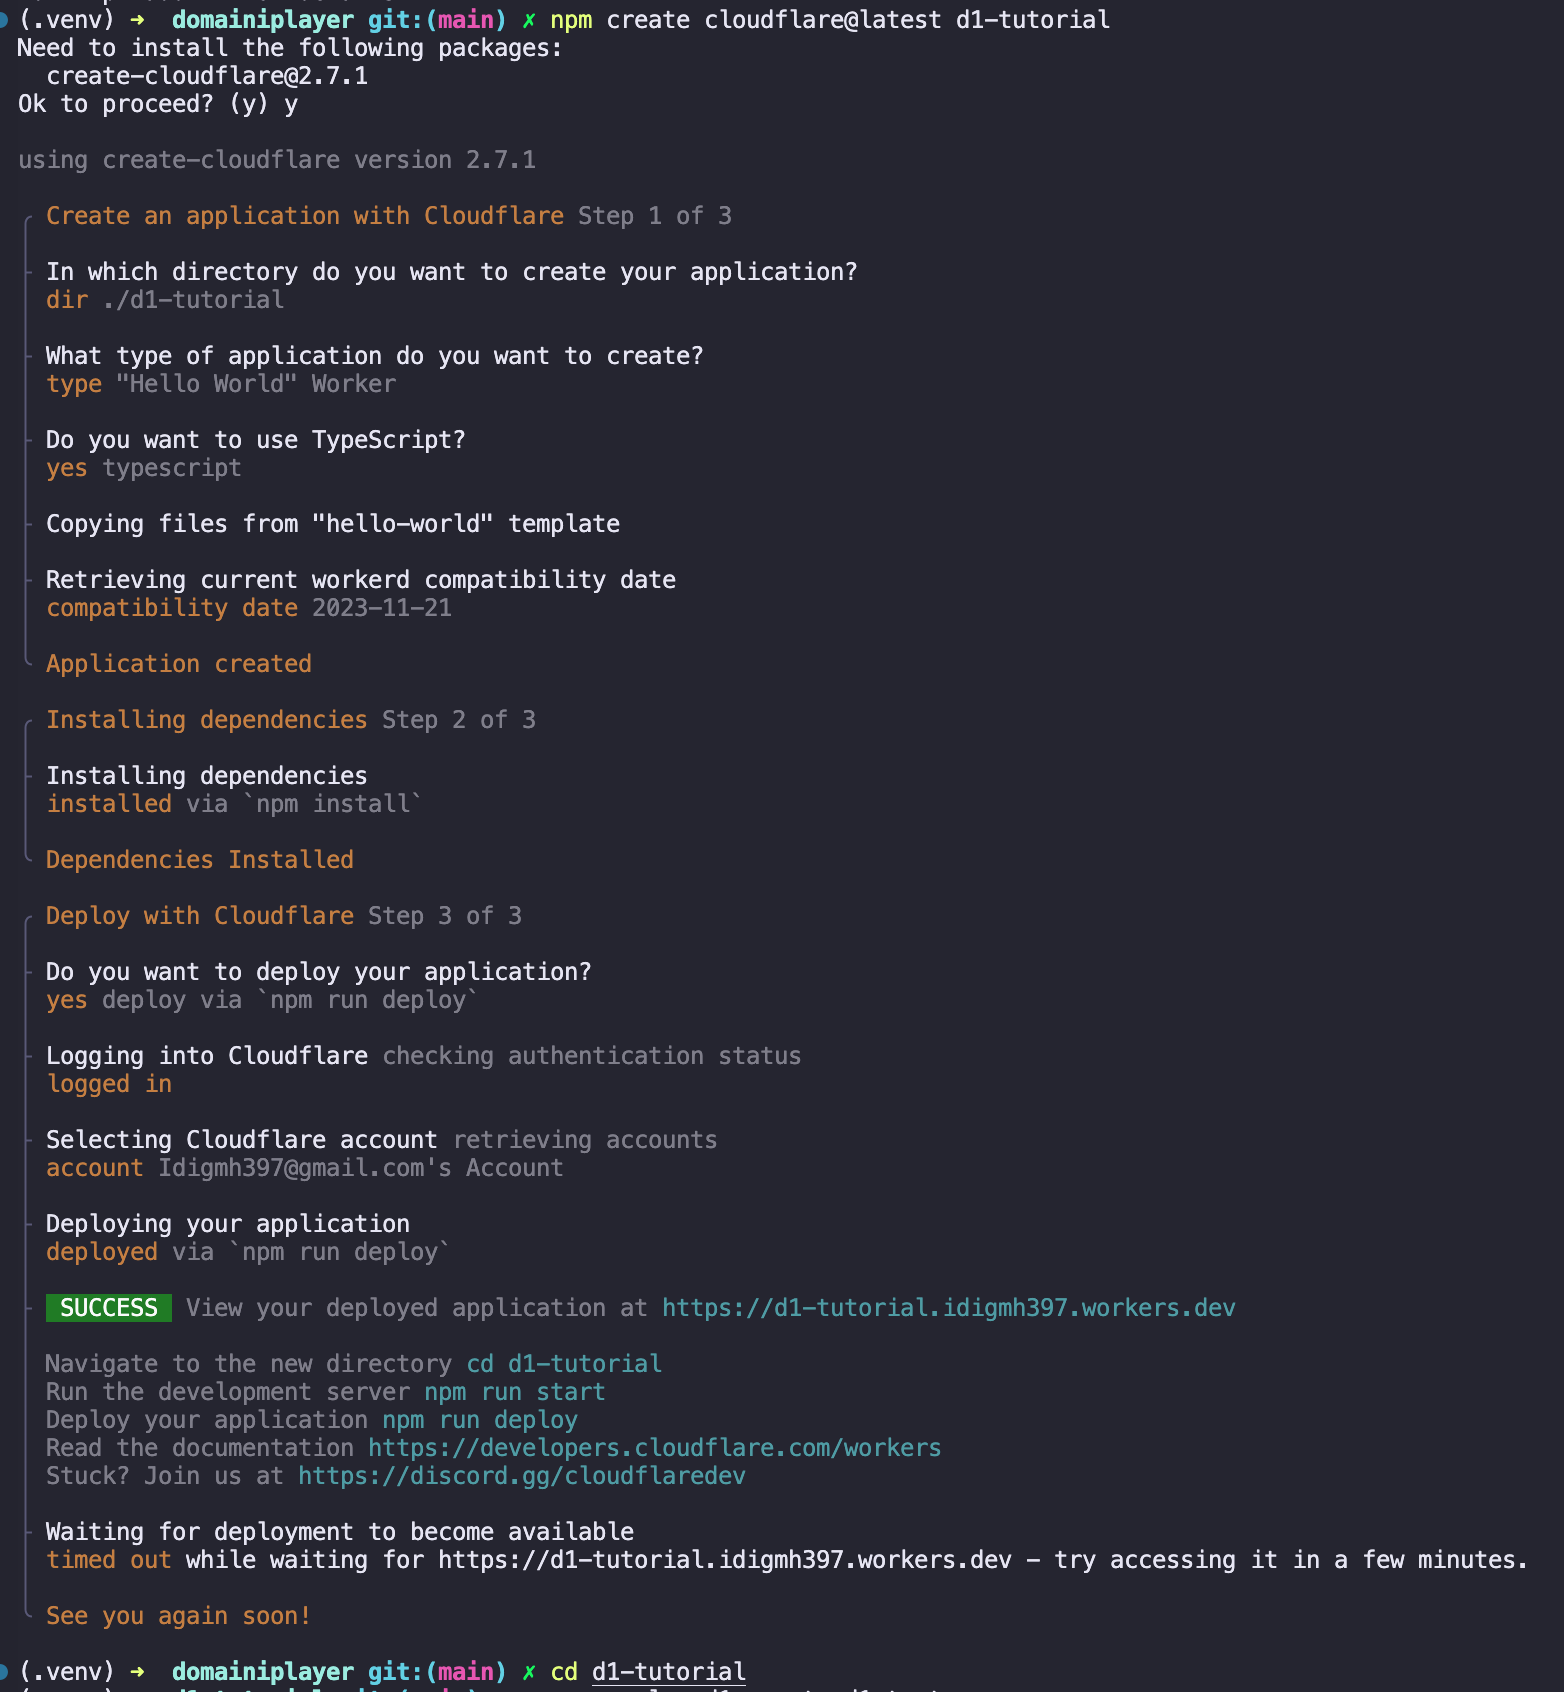The width and height of the screenshot is (1564, 1692).
Task: Click 'create-cloudflare@2.7.1' package name
Action: [x=207, y=76]
